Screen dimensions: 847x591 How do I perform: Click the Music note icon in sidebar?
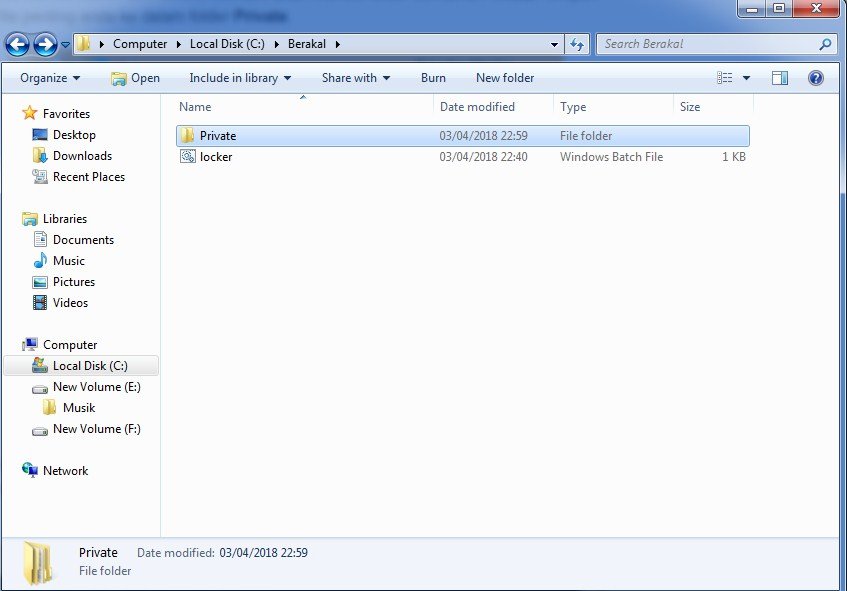point(40,260)
